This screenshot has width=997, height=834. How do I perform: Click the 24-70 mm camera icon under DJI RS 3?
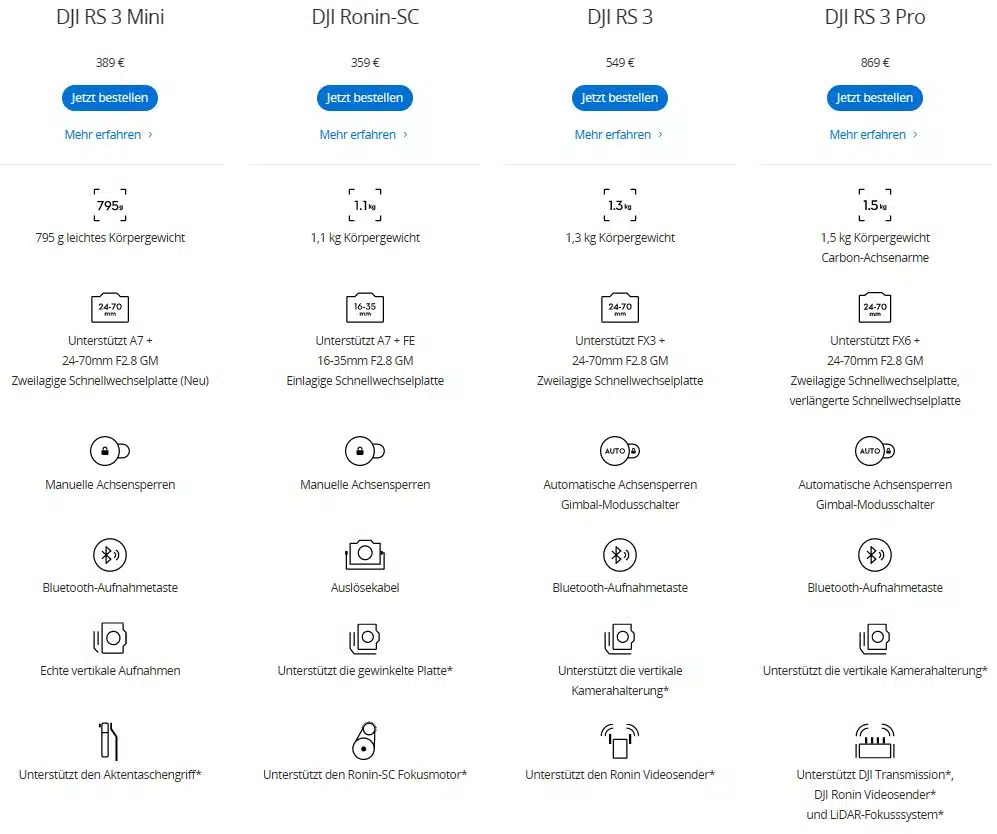[620, 308]
